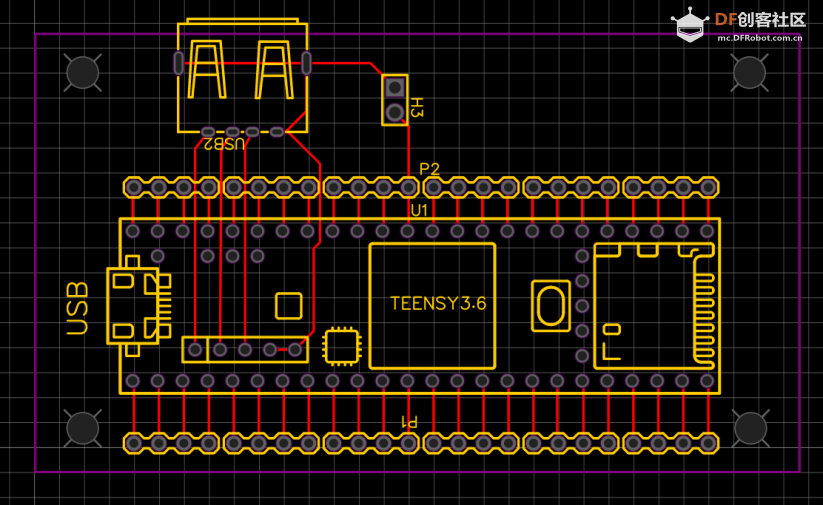Click the mc.DFRobot.com.cn watermark URL

click(x=759, y=38)
